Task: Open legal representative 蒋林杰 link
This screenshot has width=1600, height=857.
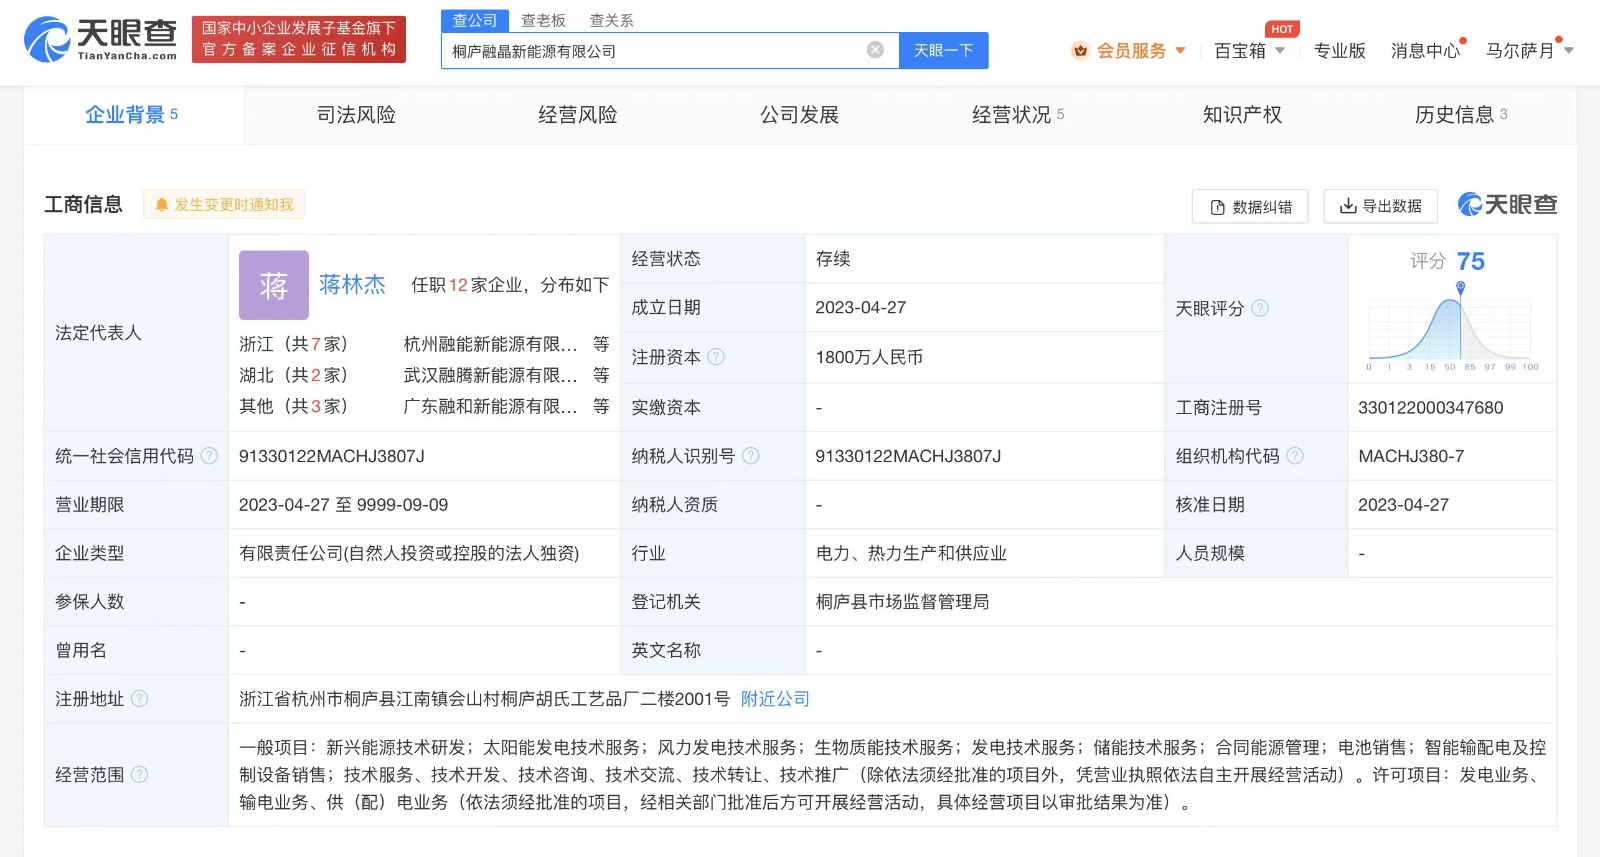Action: pyautogui.click(x=352, y=285)
